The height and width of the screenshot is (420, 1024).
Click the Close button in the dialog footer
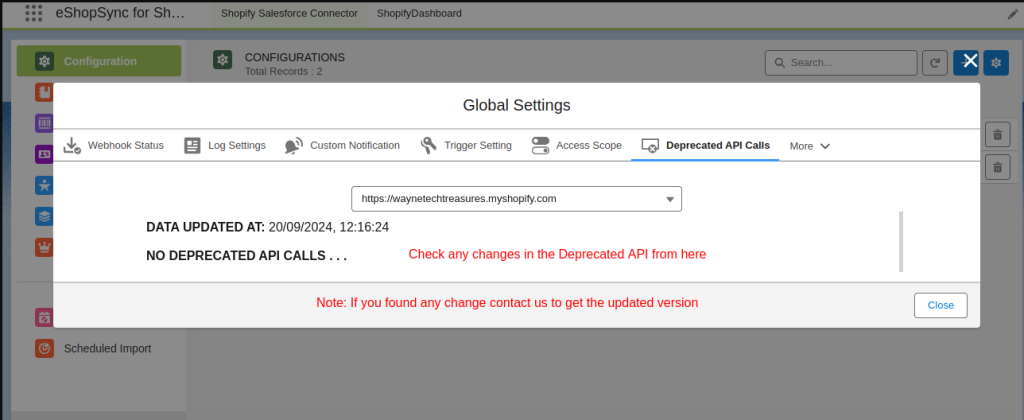tap(940, 305)
